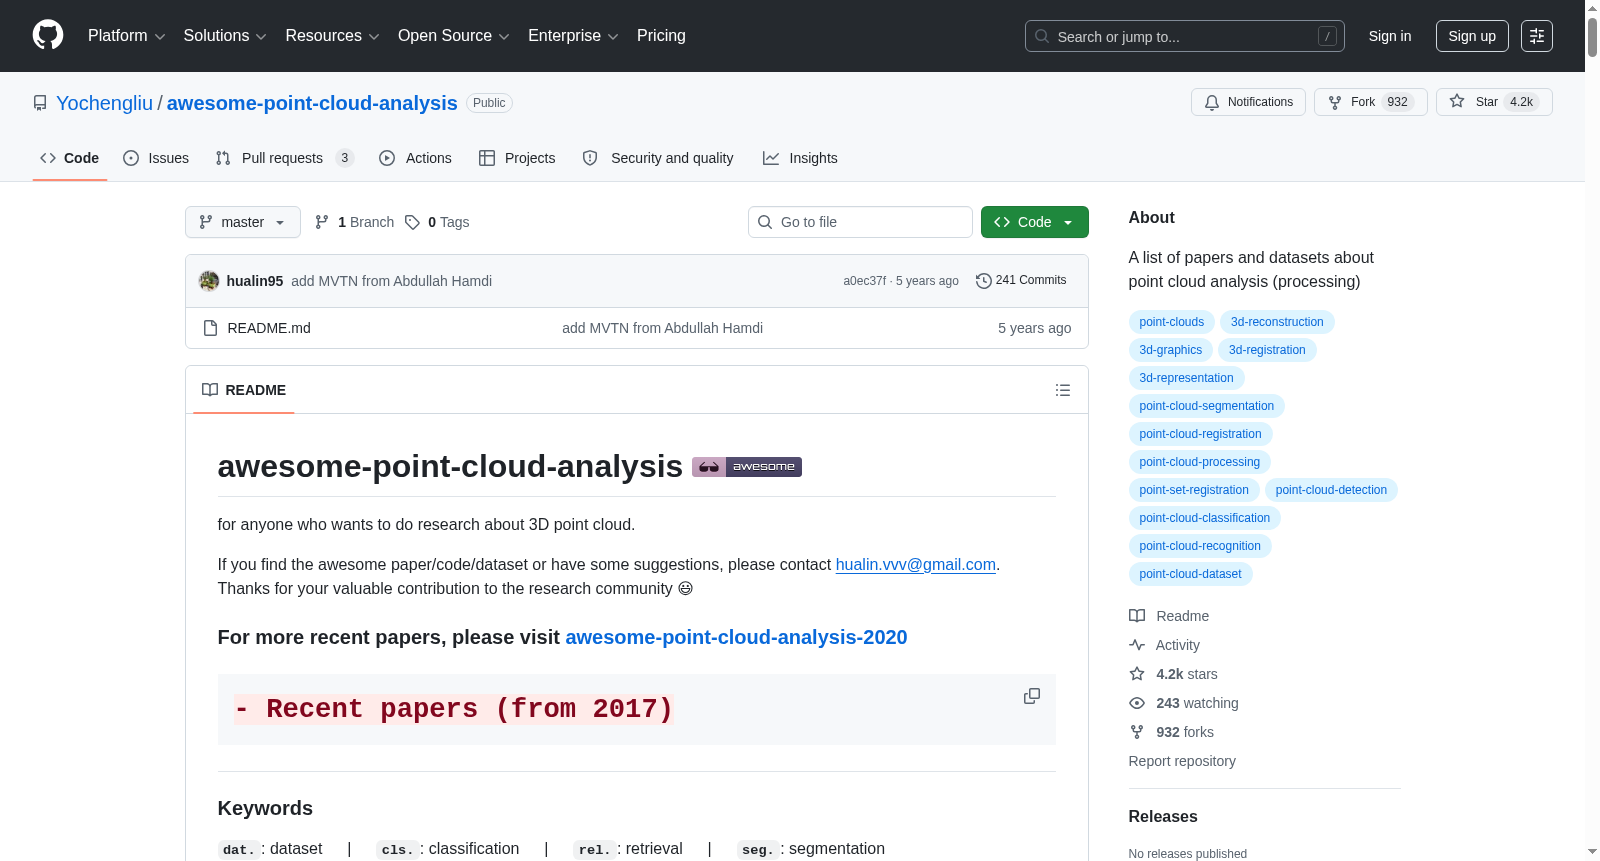Click the bell icon in Notifications
1600x861 pixels.
click(x=1212, y=102)
